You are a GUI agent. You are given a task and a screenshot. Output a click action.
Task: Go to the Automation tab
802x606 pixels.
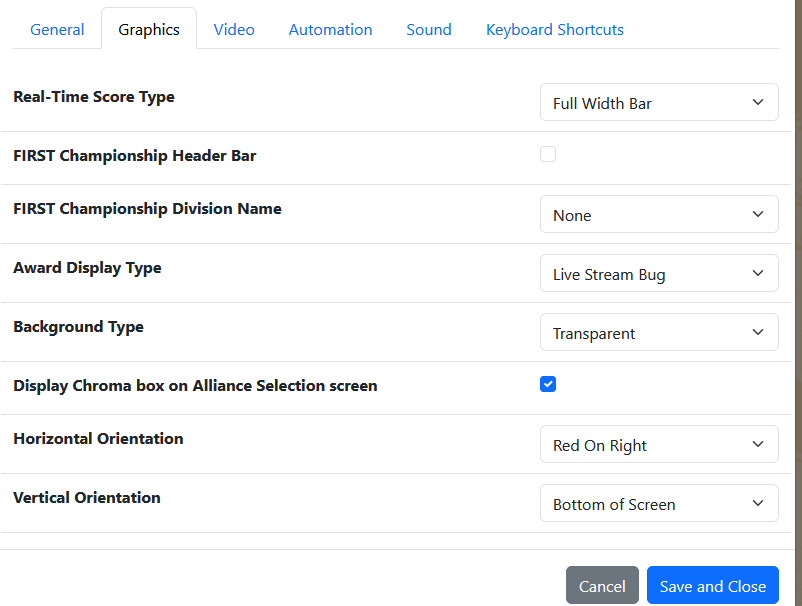[330, 29]
